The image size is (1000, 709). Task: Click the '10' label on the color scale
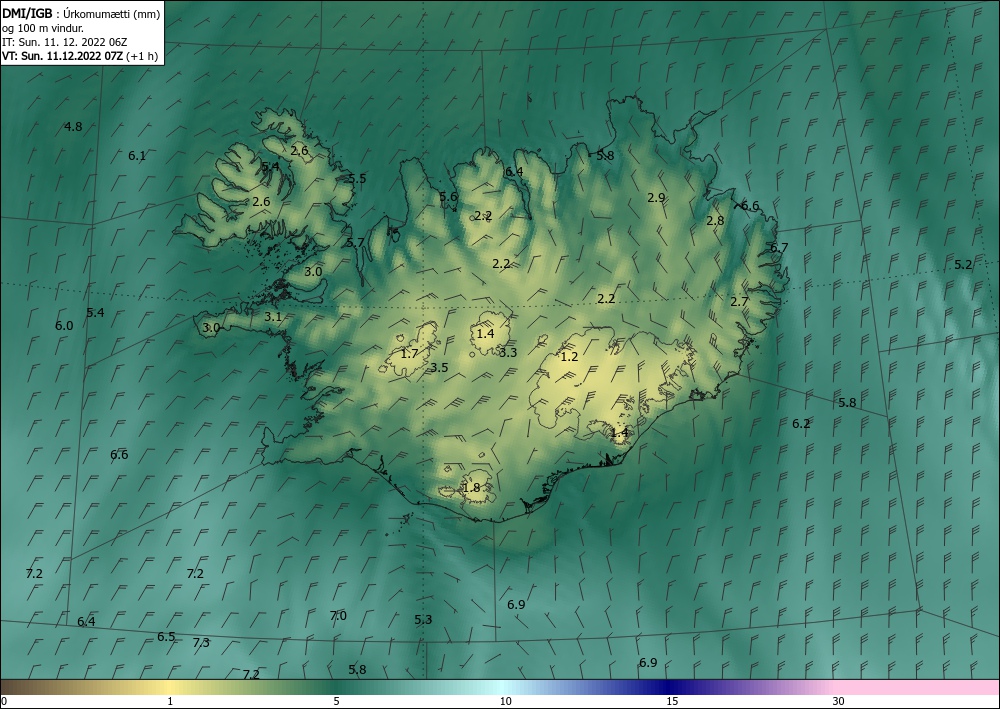[x=505, y=702]
